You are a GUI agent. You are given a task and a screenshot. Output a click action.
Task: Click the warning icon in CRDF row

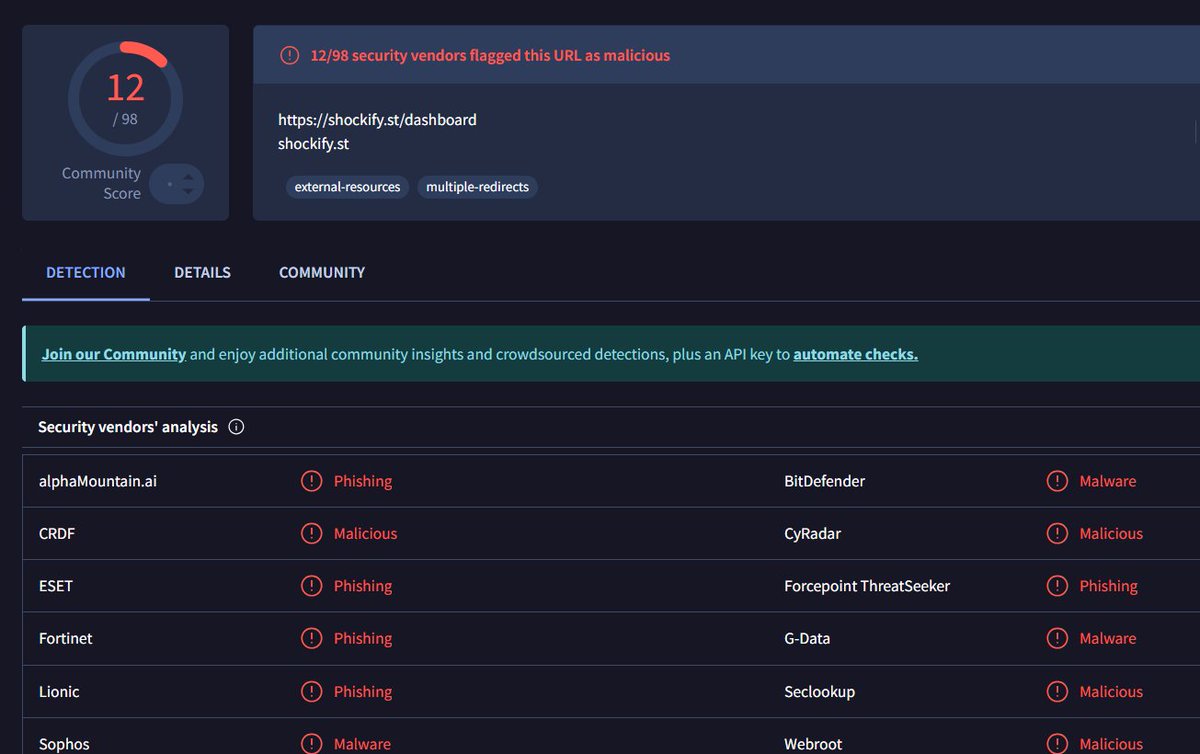[312, 533]
